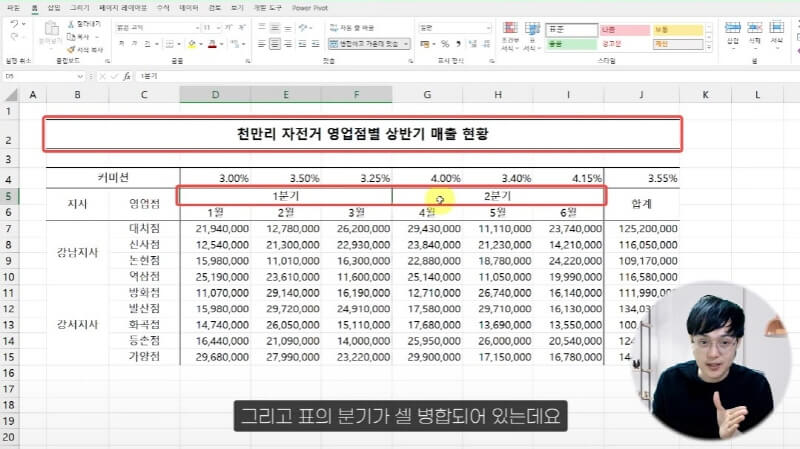This screenshot has width=800, height=449.
Task: Click the Name Box showing D5
Action: [39, 76]
